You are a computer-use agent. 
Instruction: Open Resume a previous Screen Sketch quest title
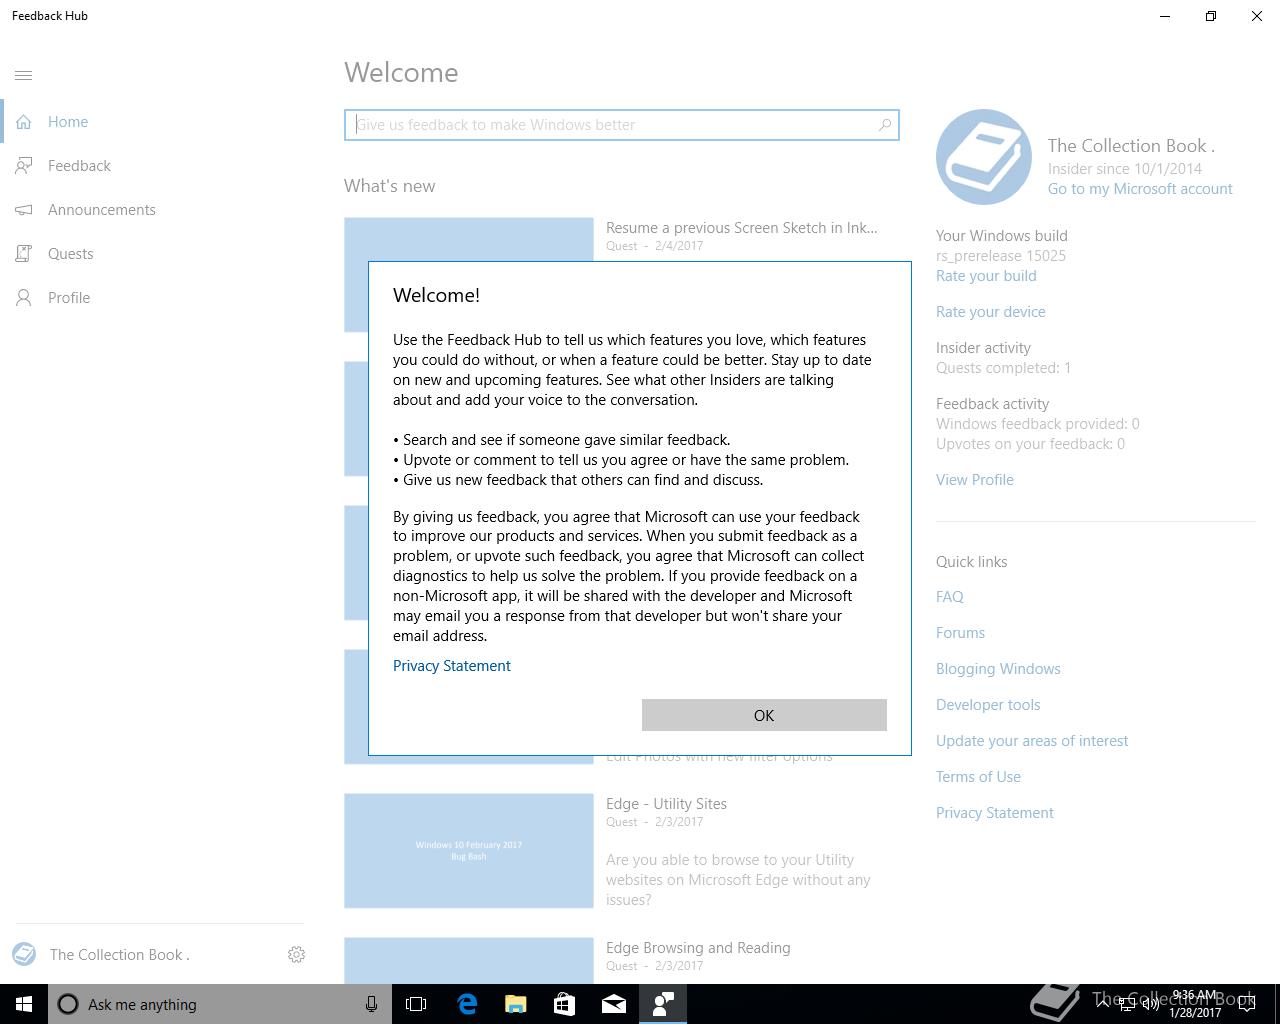click(x=742, y=228)
